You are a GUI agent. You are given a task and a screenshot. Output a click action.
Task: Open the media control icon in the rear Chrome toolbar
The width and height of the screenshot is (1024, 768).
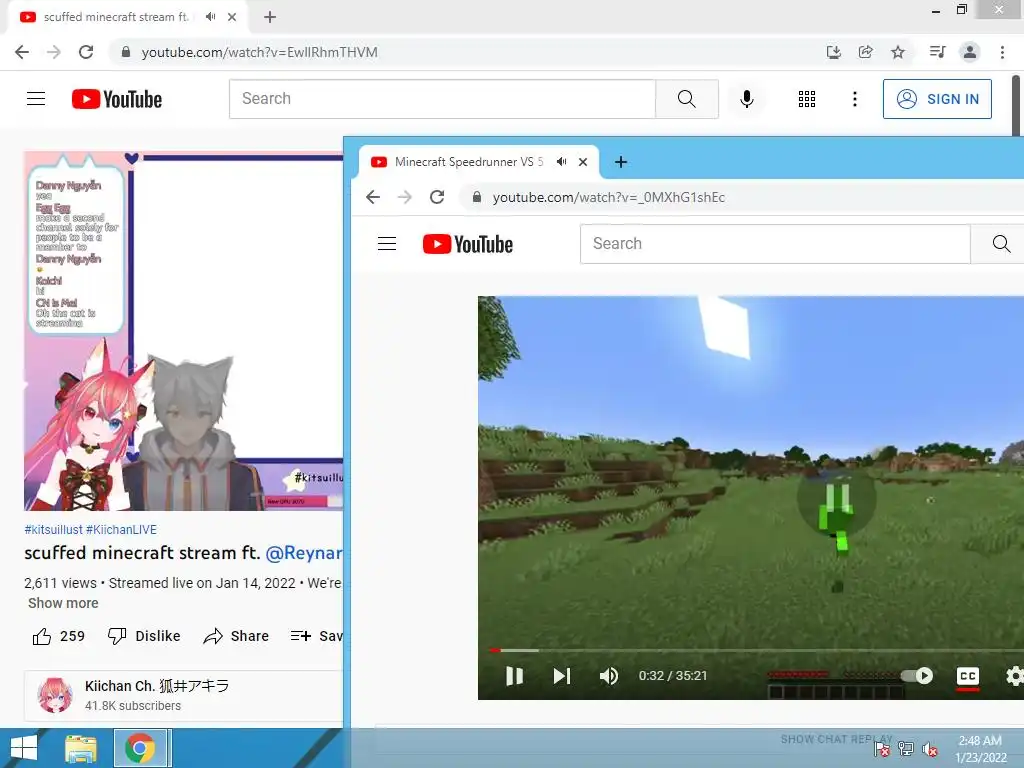point(937,52)
